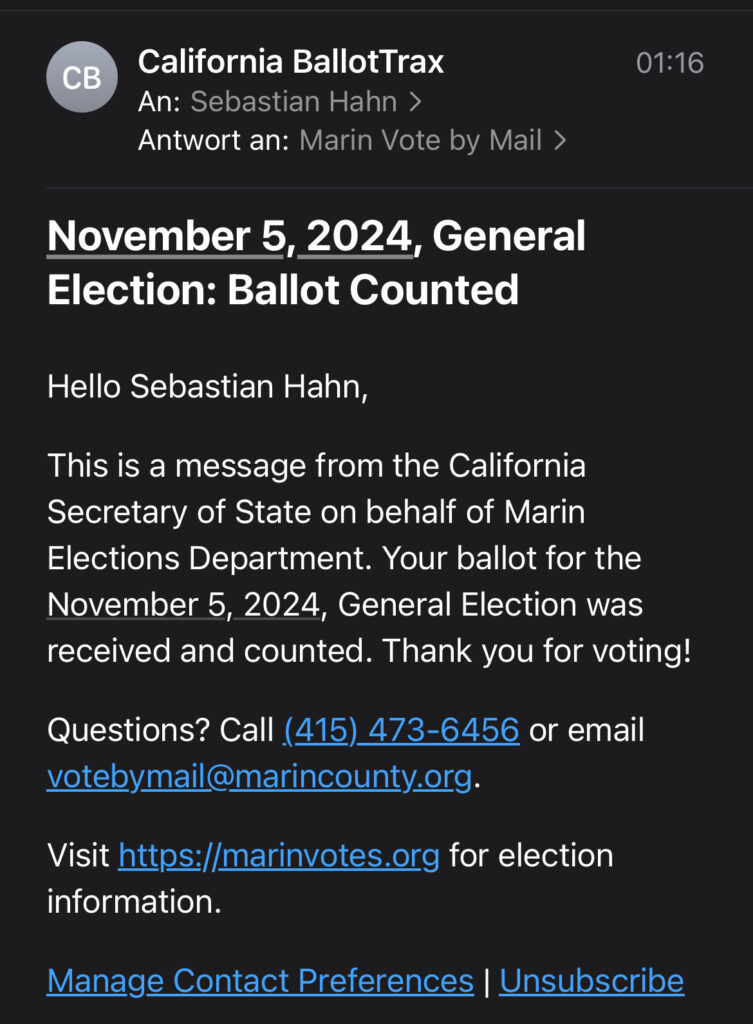
Task: Open the Manage Contact Preferences link
Action: point(260,981)
